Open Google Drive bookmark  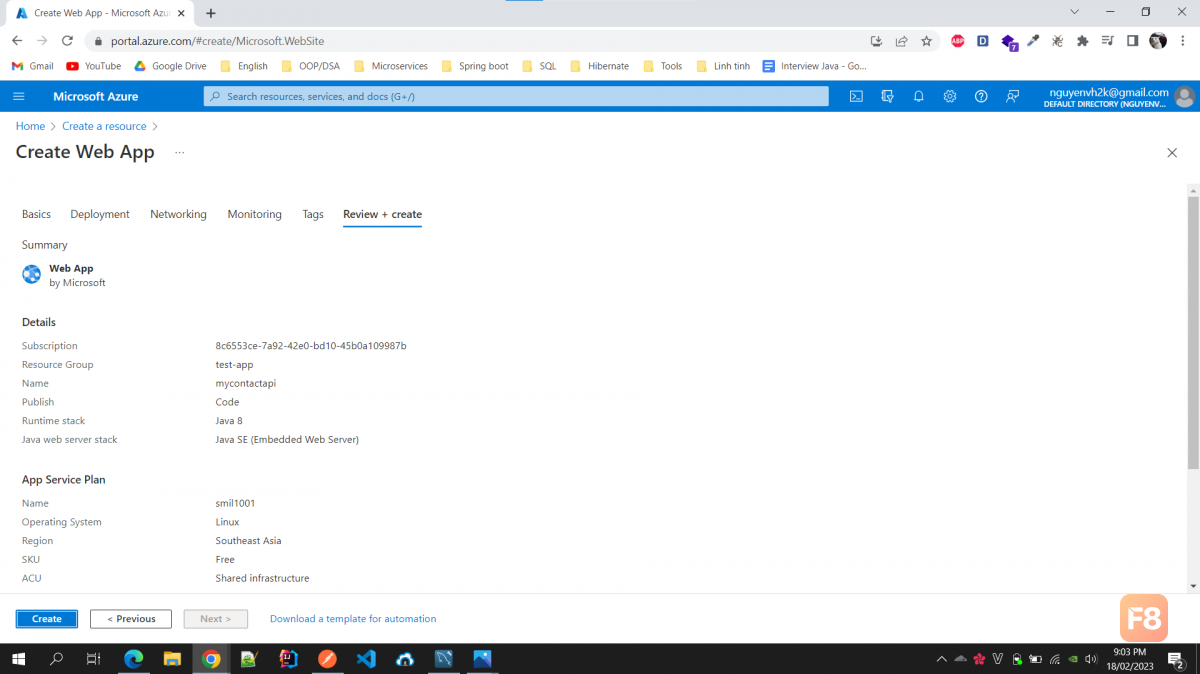click(170, 66)
